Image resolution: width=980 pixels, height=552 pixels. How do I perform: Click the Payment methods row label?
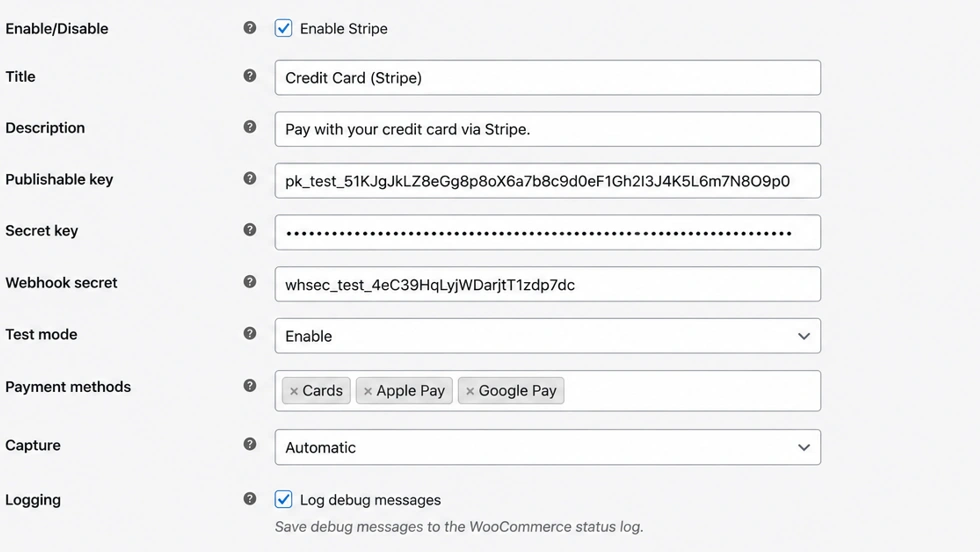[x=68, y=387]
